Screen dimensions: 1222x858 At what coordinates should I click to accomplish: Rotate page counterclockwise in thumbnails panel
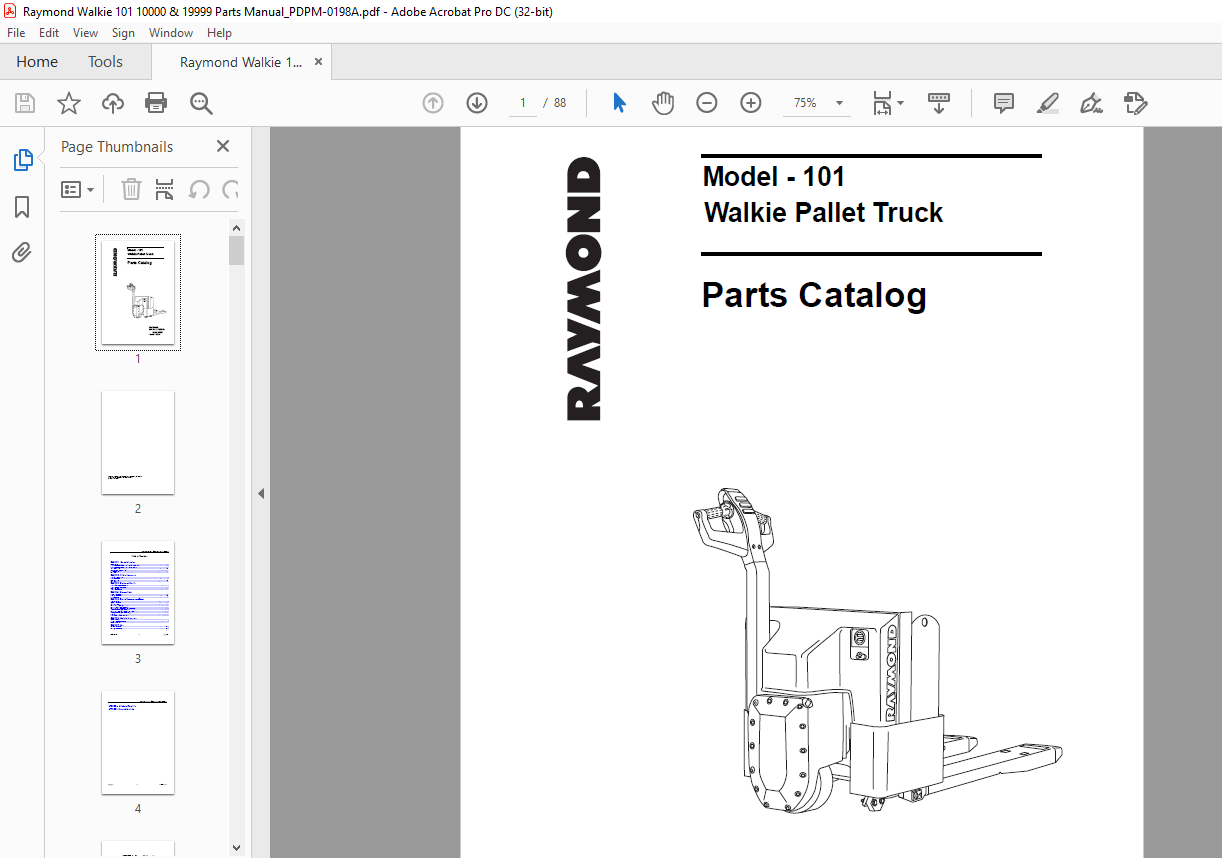coord(199,189)
